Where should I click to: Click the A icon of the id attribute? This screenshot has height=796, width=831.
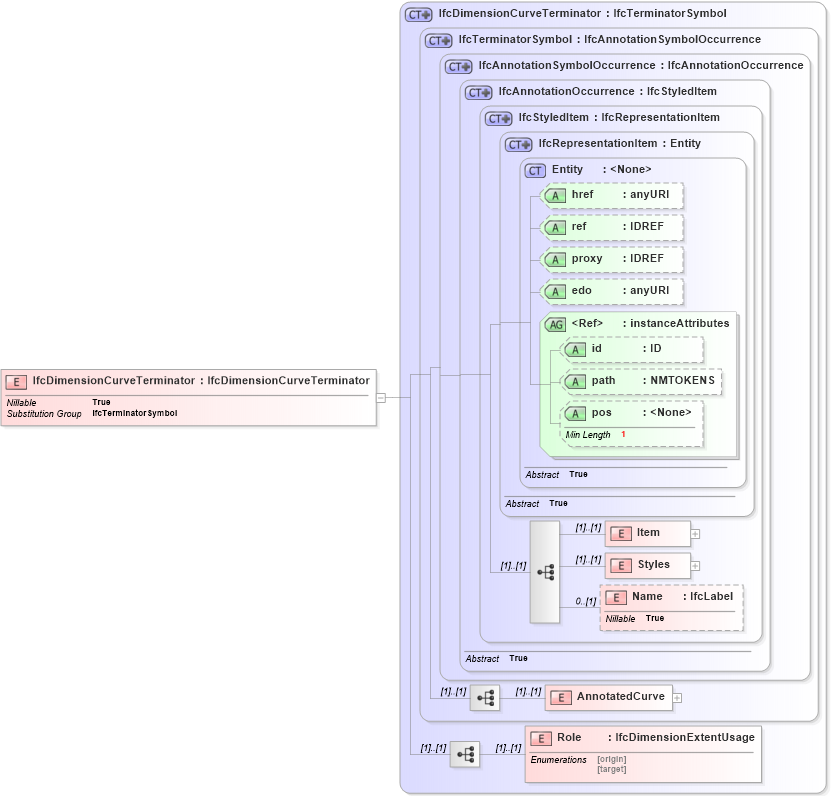[x=575, y=350]
